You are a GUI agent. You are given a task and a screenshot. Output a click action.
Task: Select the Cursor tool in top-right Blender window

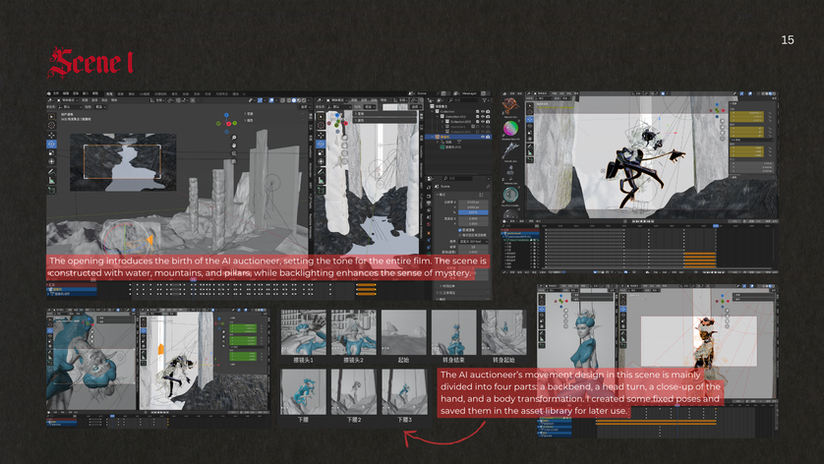coord(530,112)
